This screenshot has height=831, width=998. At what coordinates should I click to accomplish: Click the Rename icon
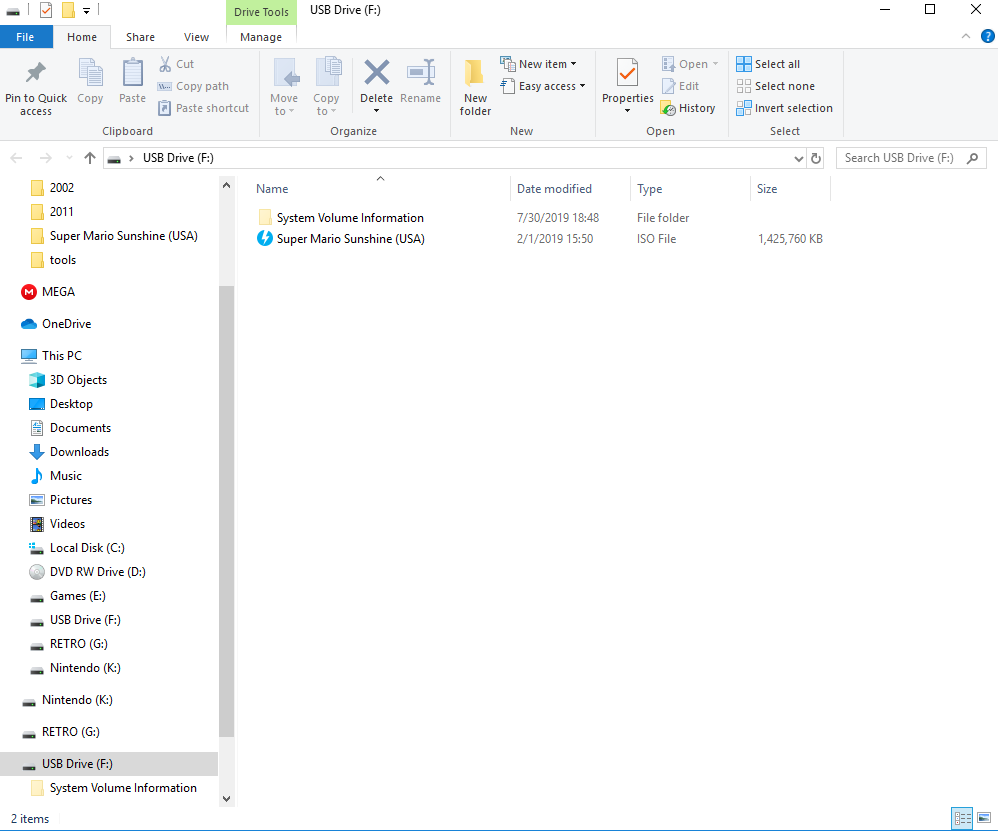point(421,72)
